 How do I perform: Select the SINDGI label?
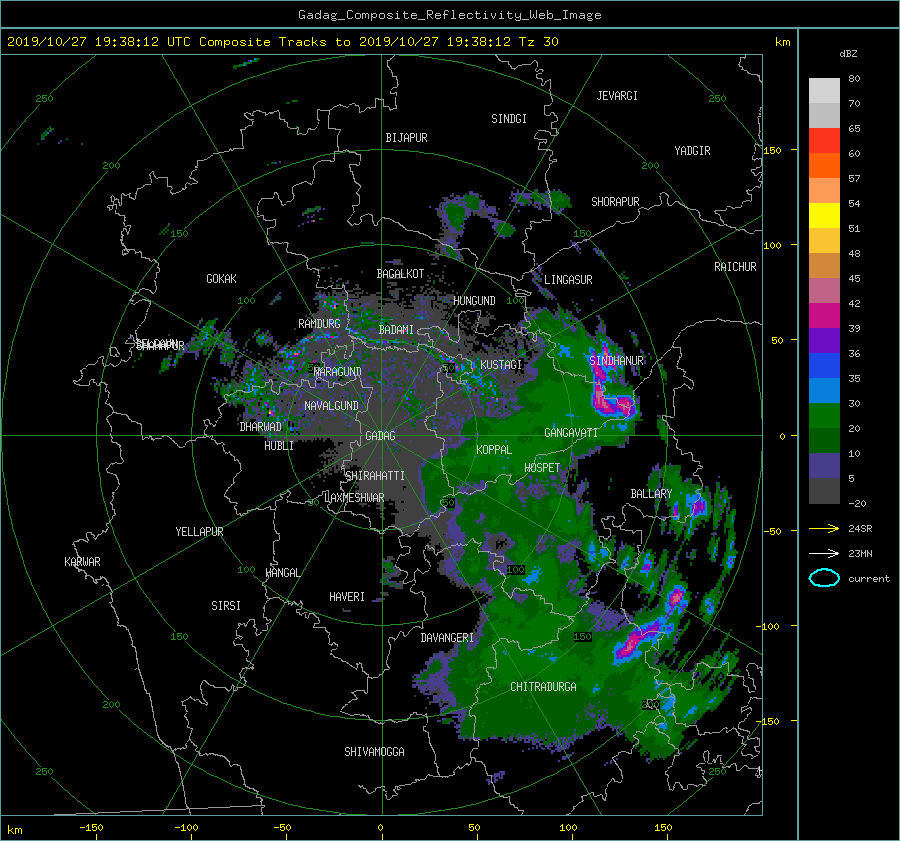(509, 119)
